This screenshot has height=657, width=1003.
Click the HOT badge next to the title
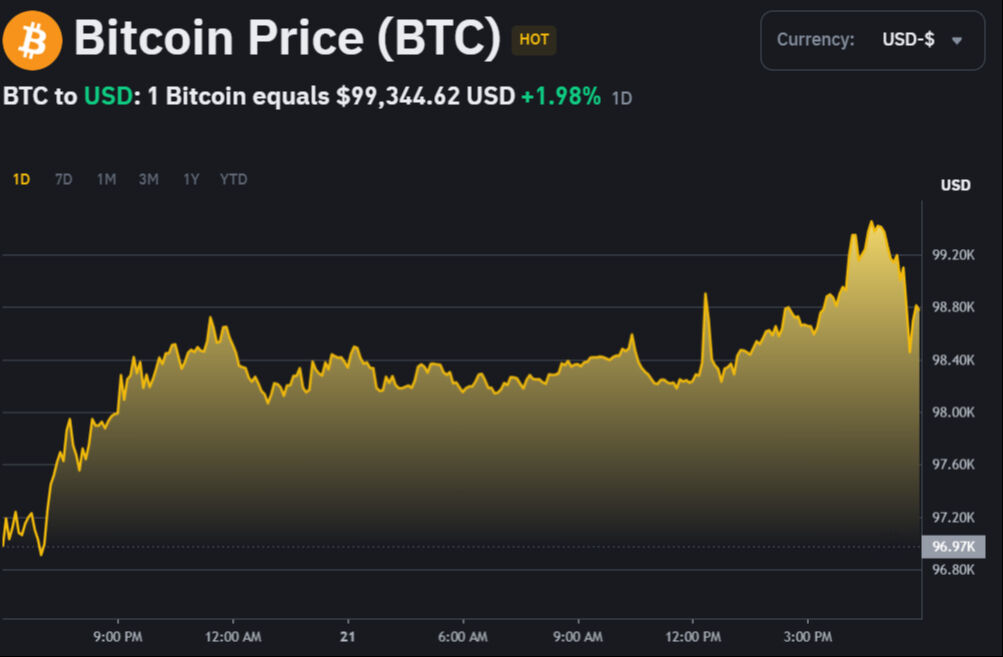534,41
